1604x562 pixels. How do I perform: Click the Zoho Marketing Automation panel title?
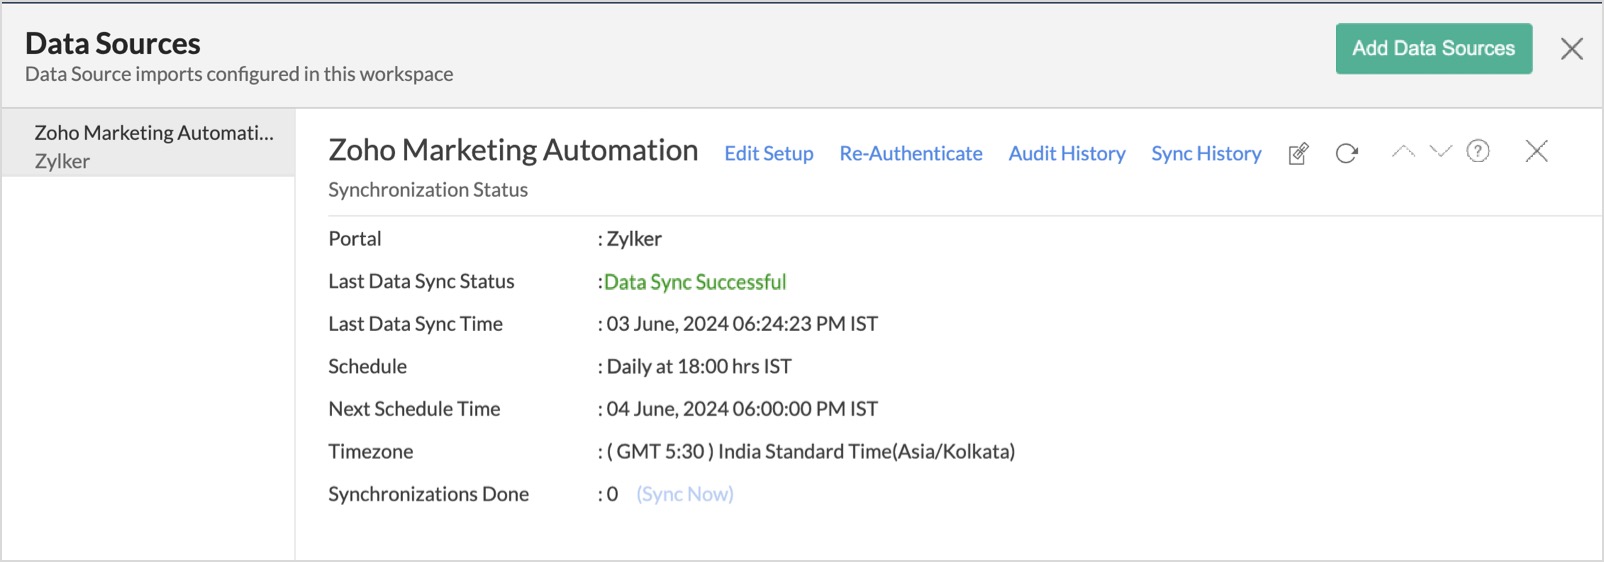pyautogui.click(x=513, y=150)
